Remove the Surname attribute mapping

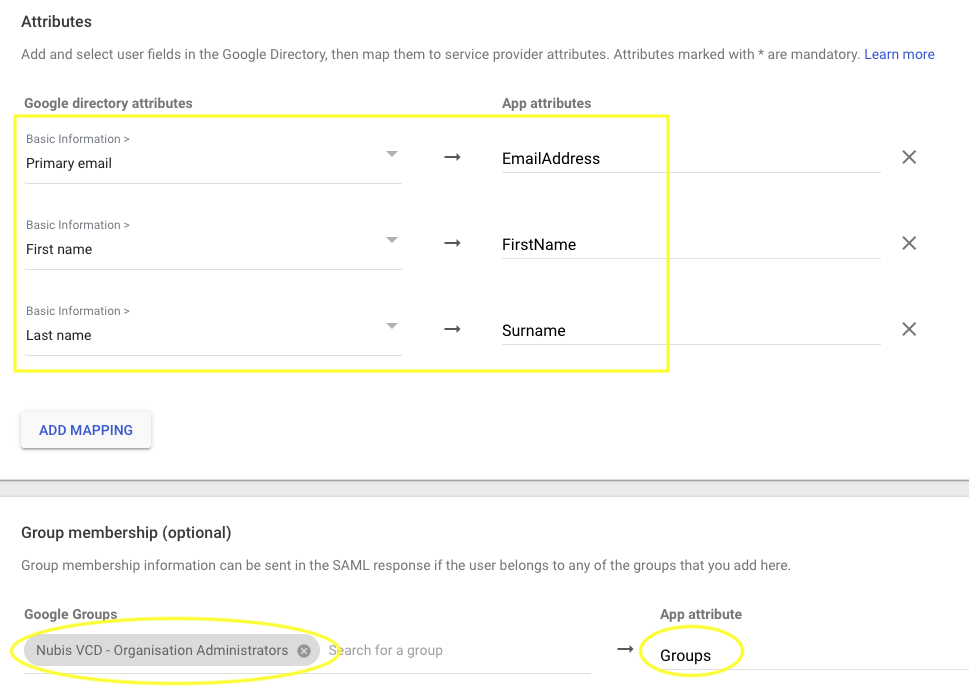(x=909, y=329)
